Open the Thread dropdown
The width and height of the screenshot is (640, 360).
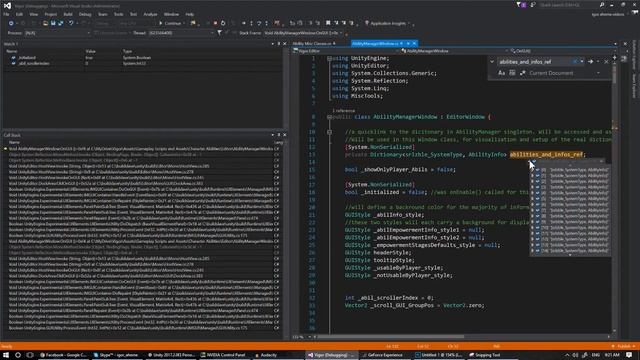[x=181, y=33]
